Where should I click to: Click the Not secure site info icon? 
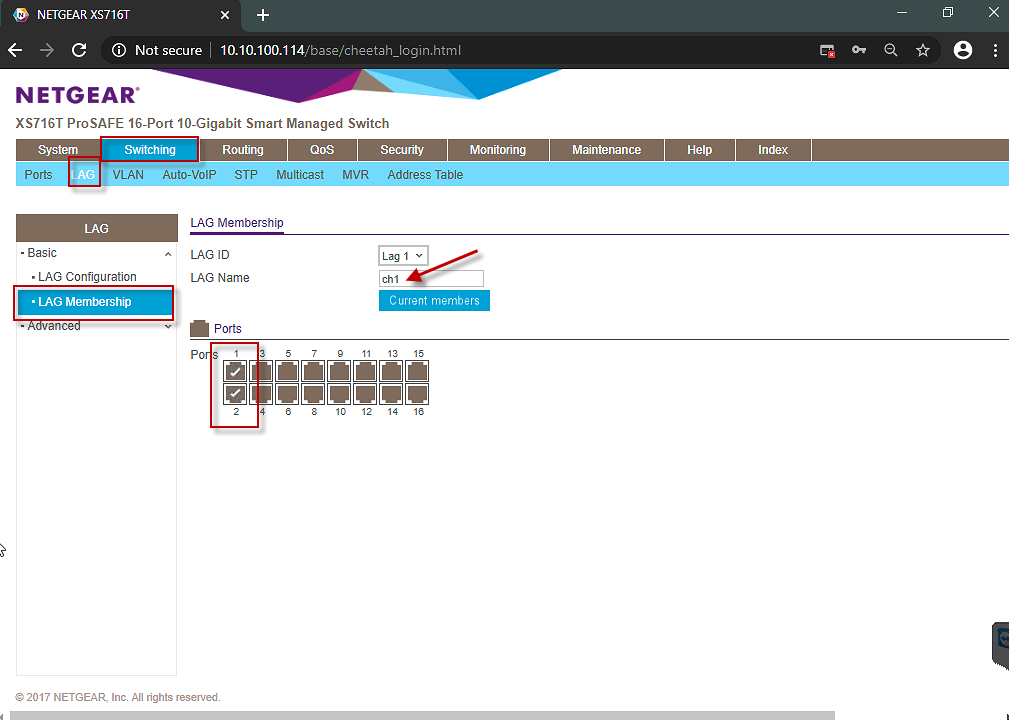[x=119, y=50]
